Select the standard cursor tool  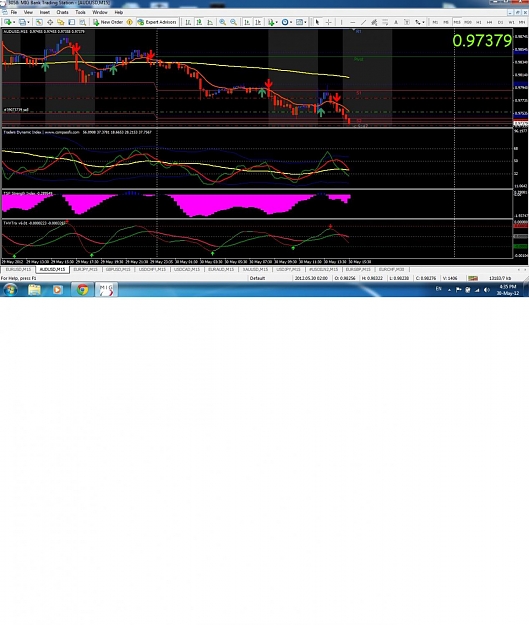coord(317,22)
